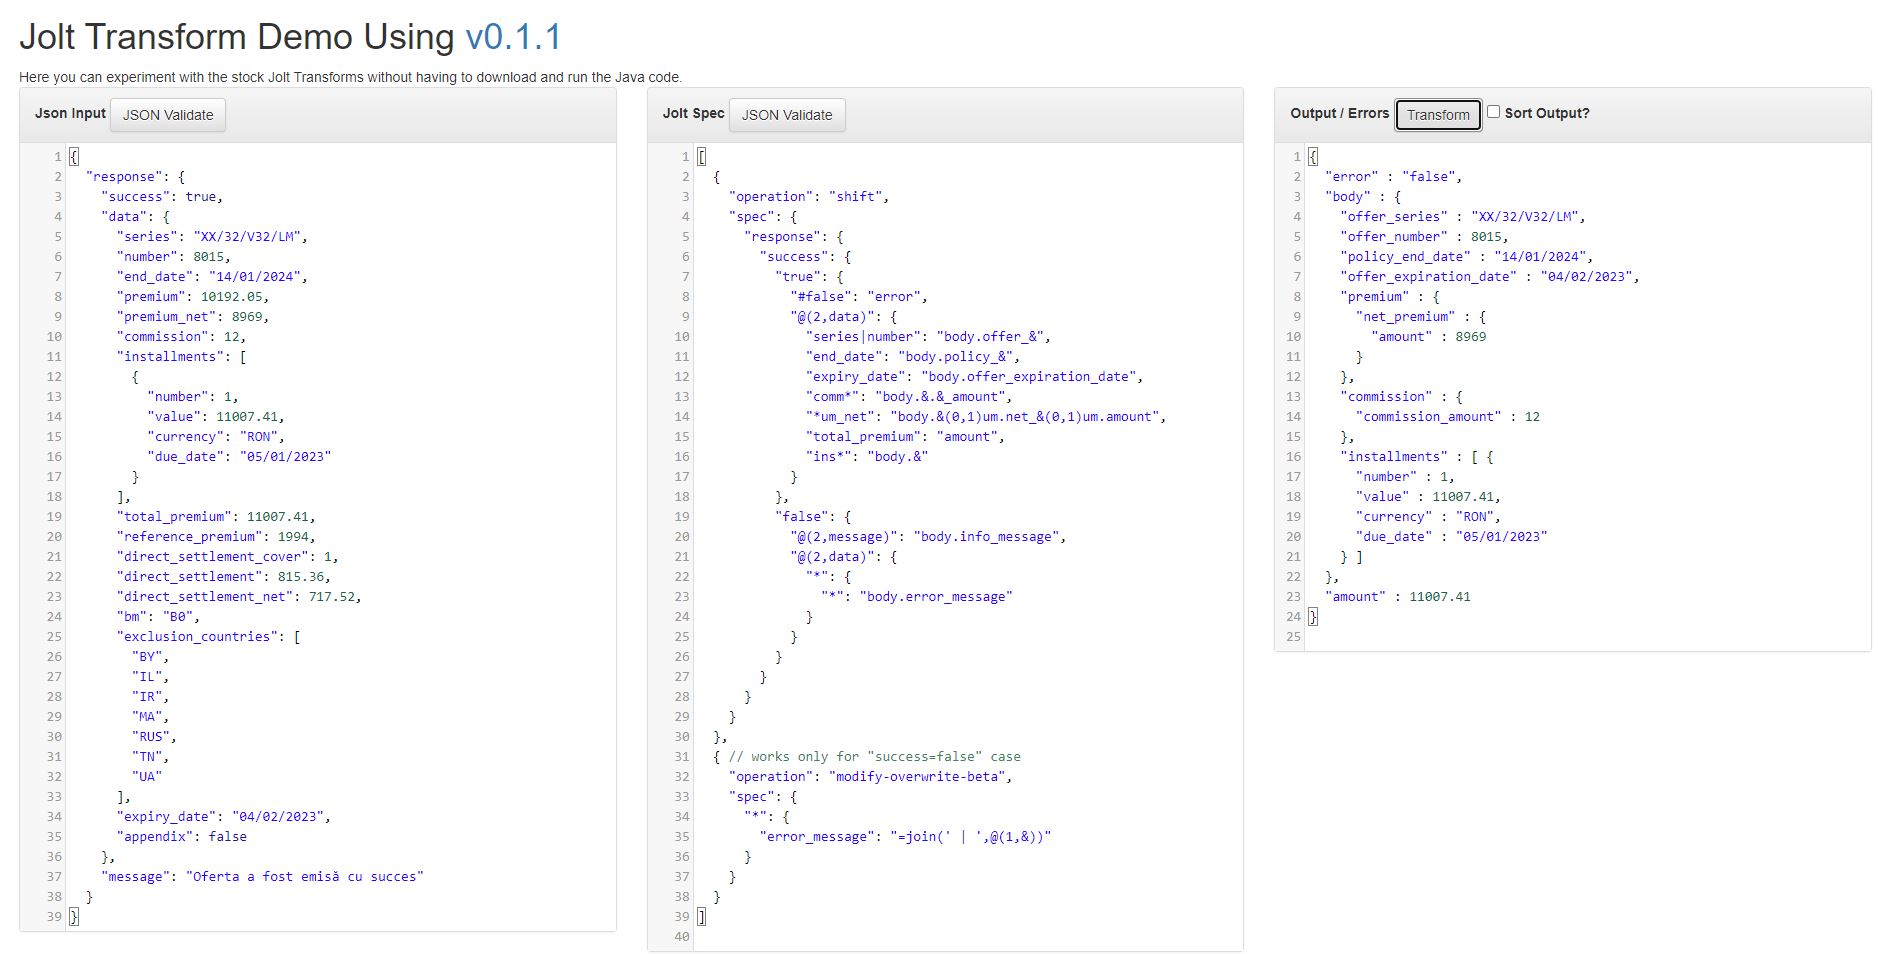Click "offer_series" line in Output
Screen dimensions: 1880x954
pyautogui.click(x=1463, y=217)
